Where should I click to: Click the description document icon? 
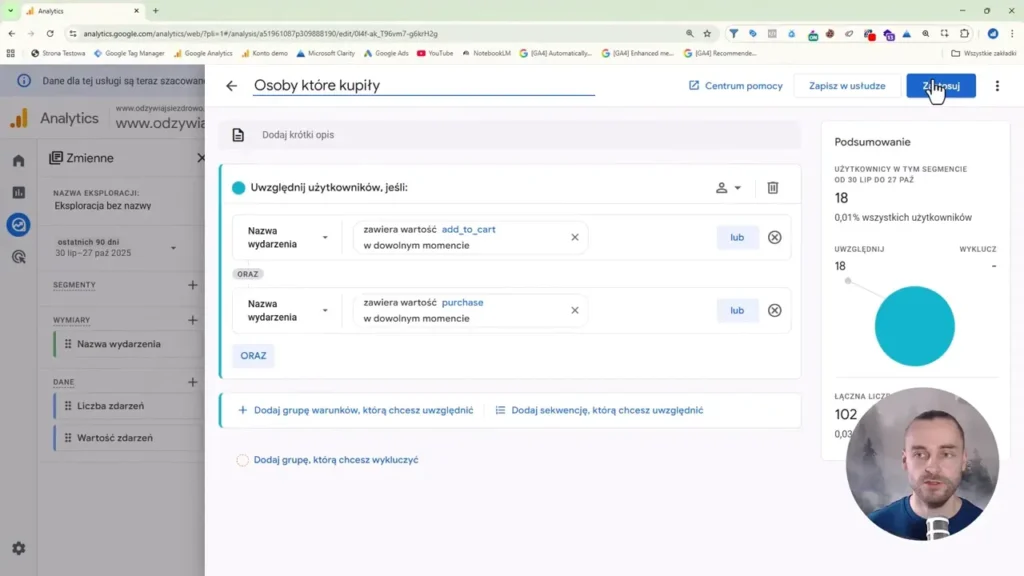click(238, 135)
